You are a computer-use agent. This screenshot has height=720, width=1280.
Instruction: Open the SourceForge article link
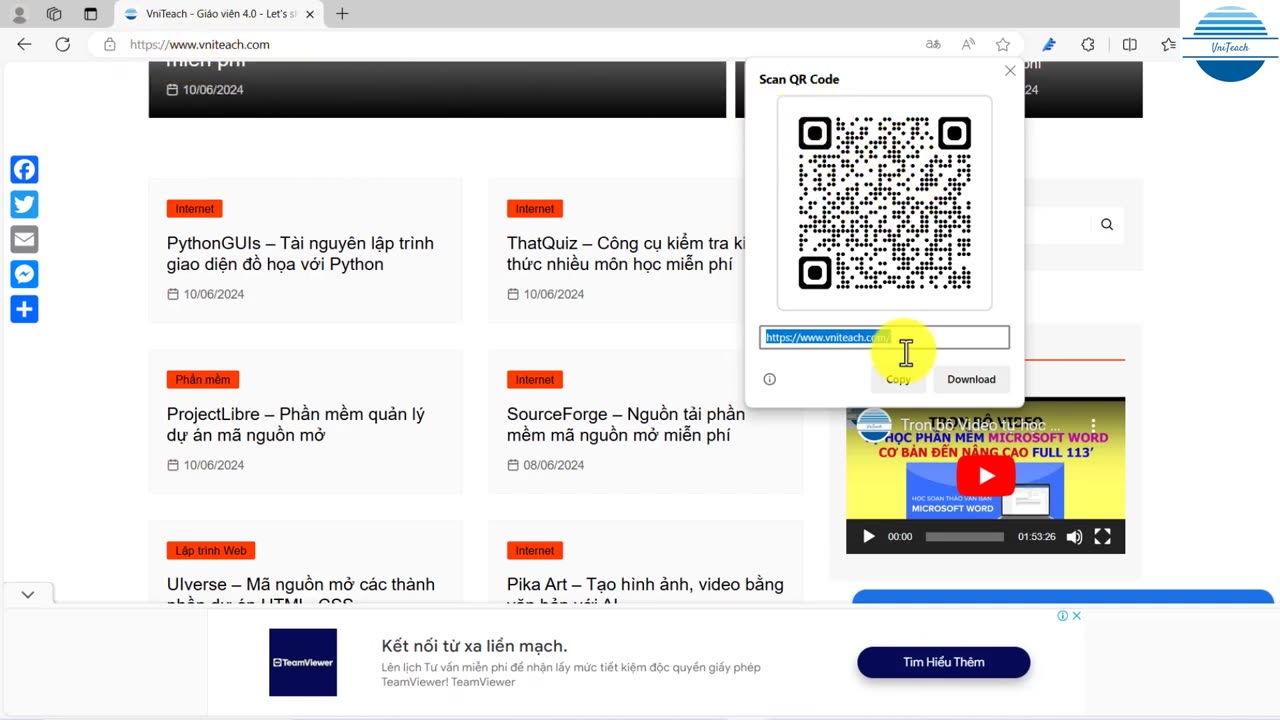pos(625,424)
